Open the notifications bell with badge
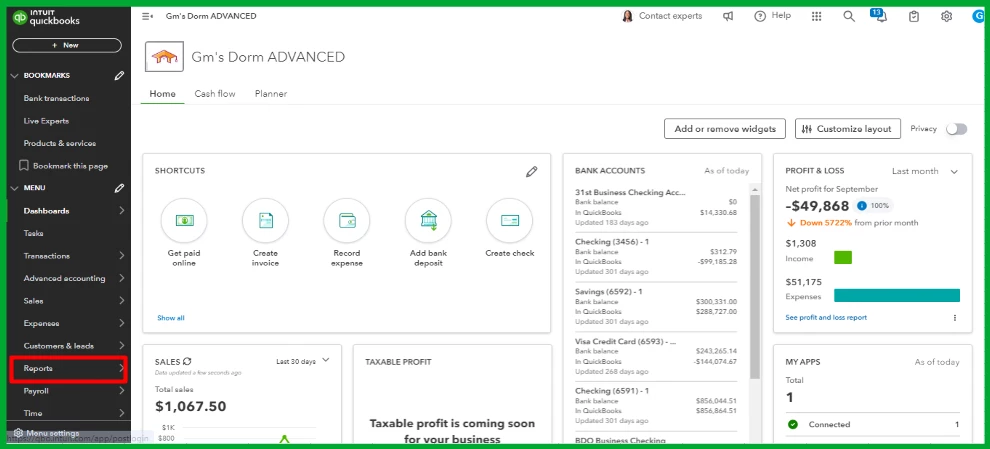This screenshot has width=990, height=449. pyautogui.click(x=880, y=16)
